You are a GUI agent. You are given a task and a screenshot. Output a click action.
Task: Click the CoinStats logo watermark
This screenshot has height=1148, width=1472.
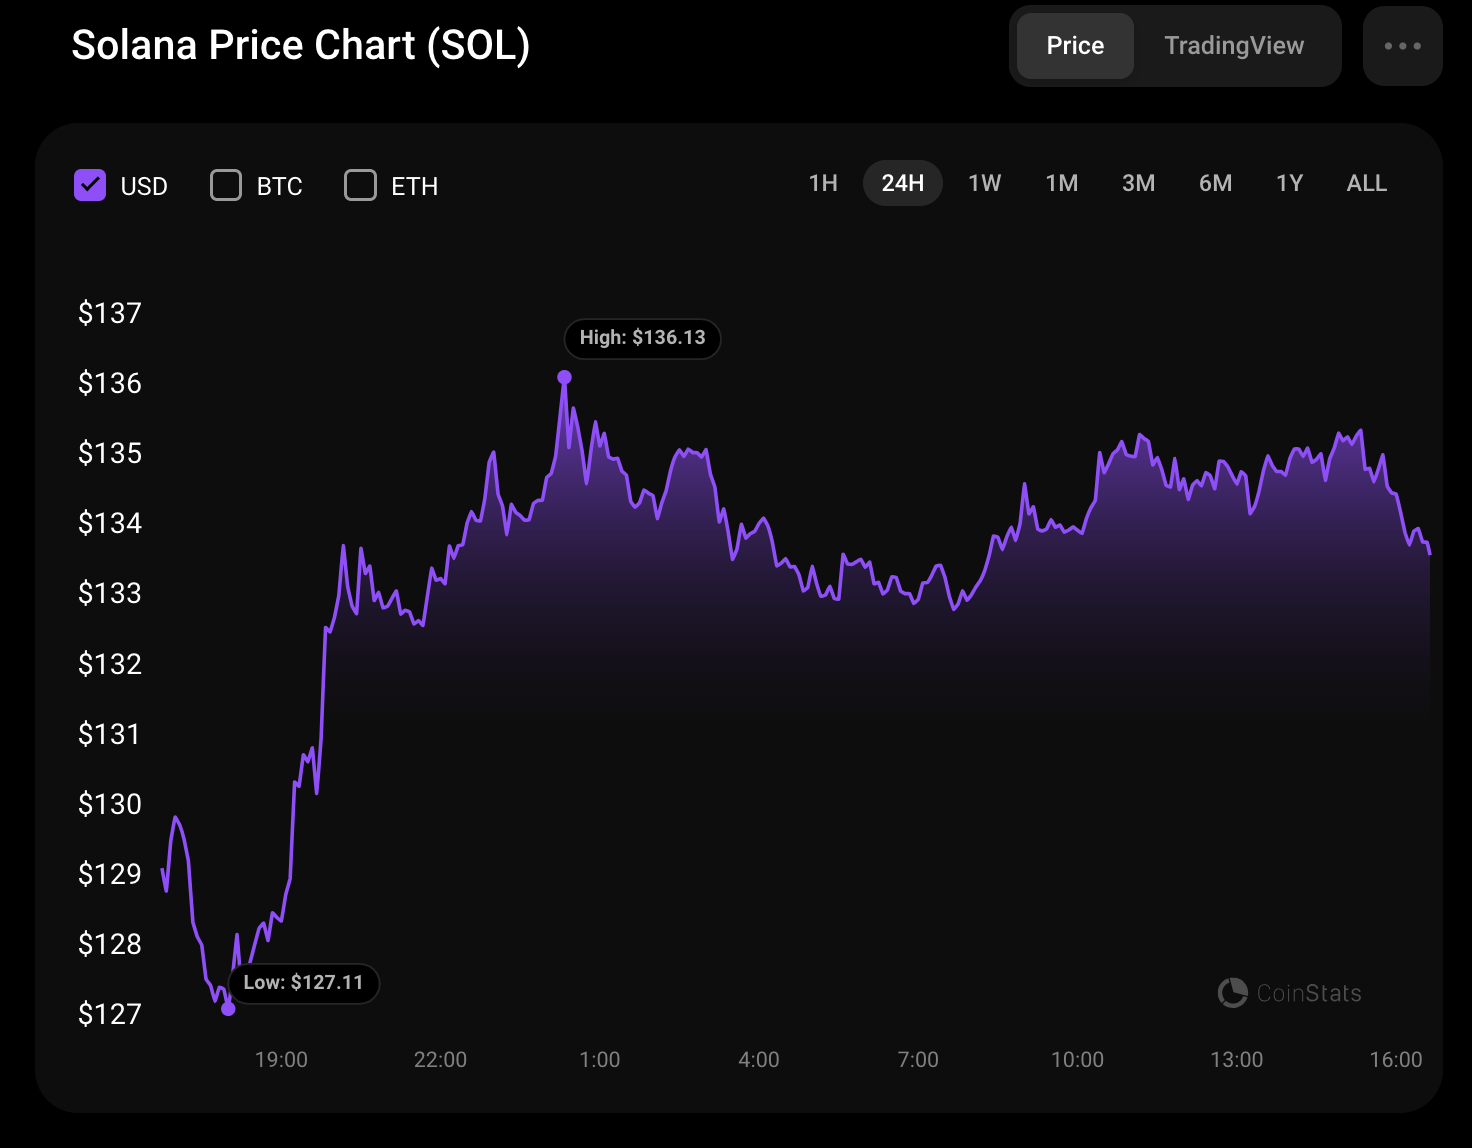click(x=1289, y=993)
